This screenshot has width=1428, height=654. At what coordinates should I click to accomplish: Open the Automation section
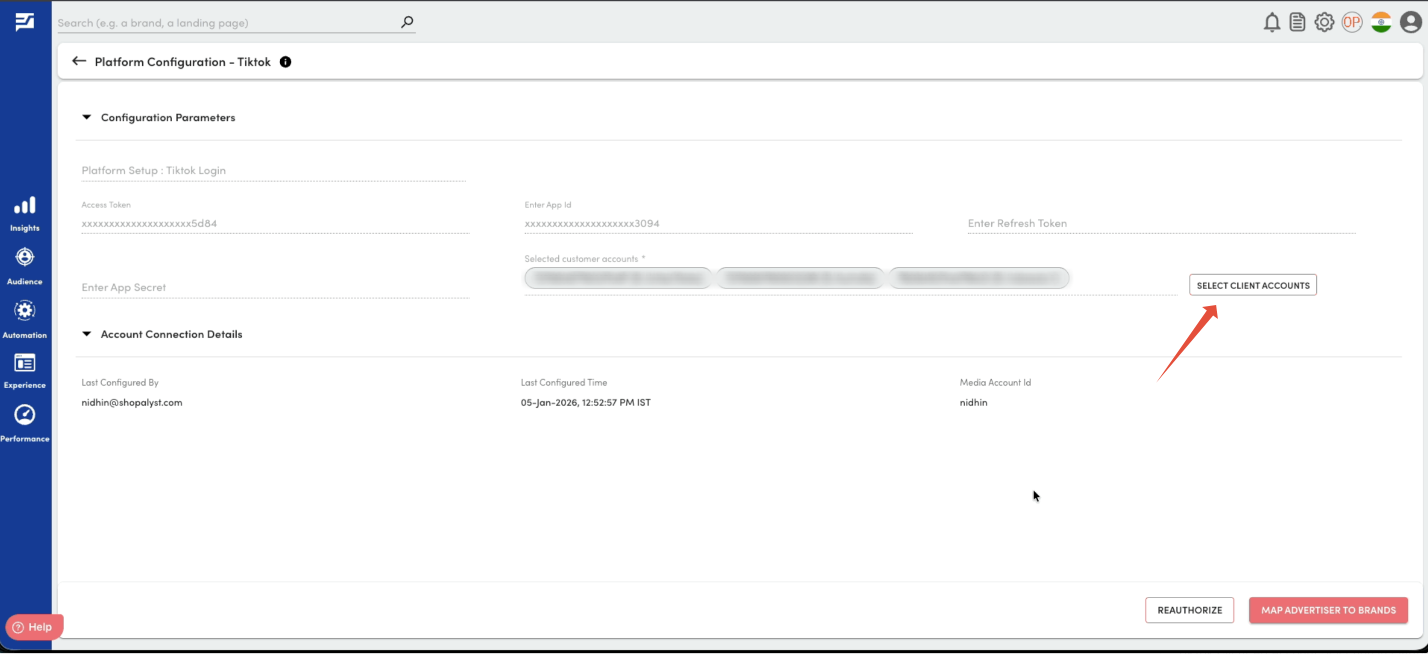[25, 320]
